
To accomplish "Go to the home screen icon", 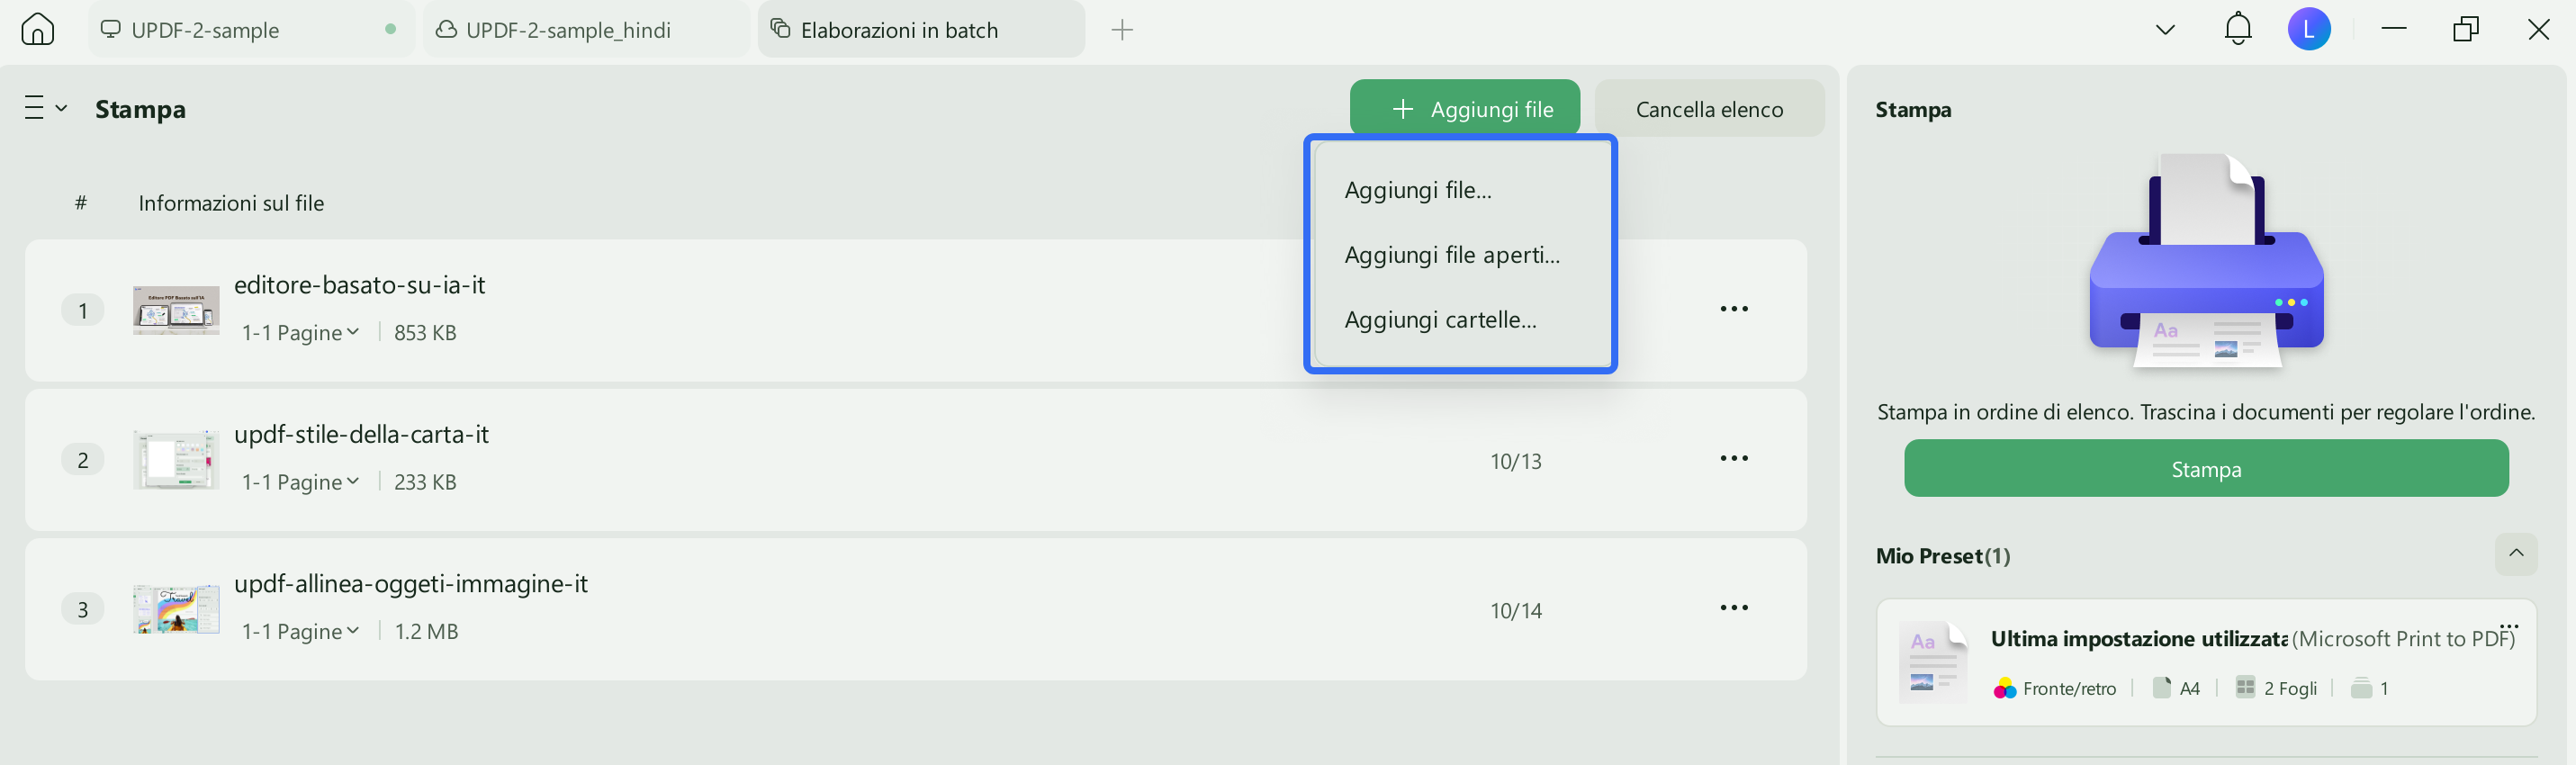I will coord(38,29).
